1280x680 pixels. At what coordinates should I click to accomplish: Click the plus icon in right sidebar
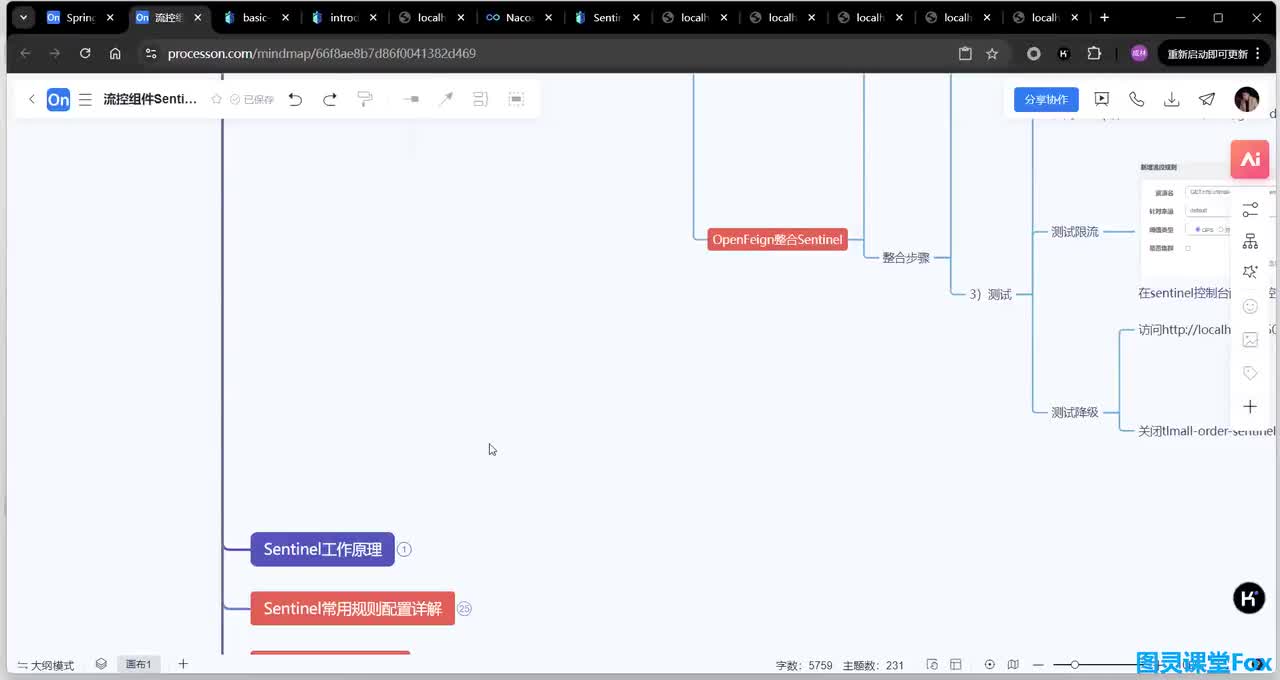click(1250, 407)
